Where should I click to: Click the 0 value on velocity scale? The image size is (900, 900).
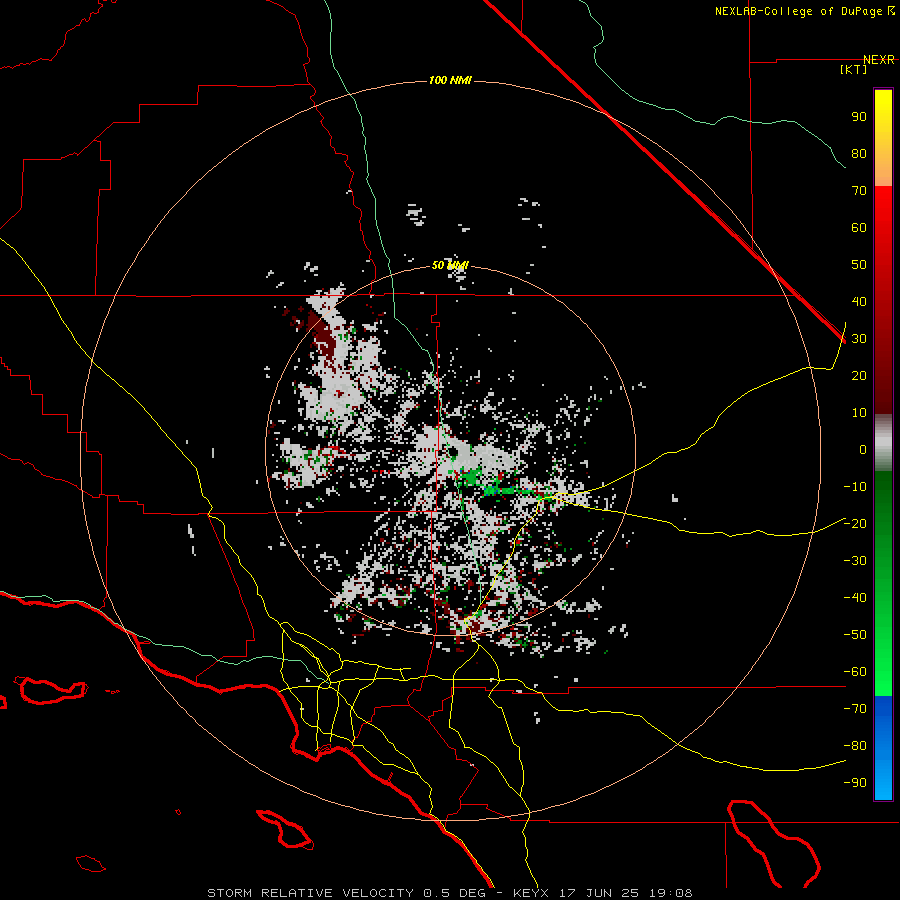(863, 450)
